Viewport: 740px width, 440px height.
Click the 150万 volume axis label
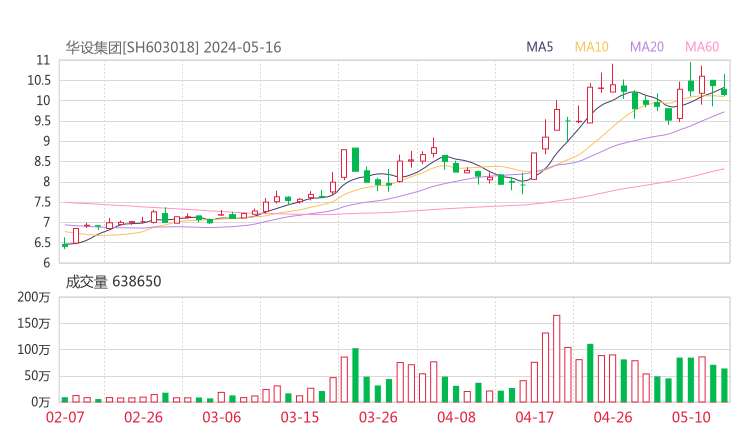(x=34, y=323)
